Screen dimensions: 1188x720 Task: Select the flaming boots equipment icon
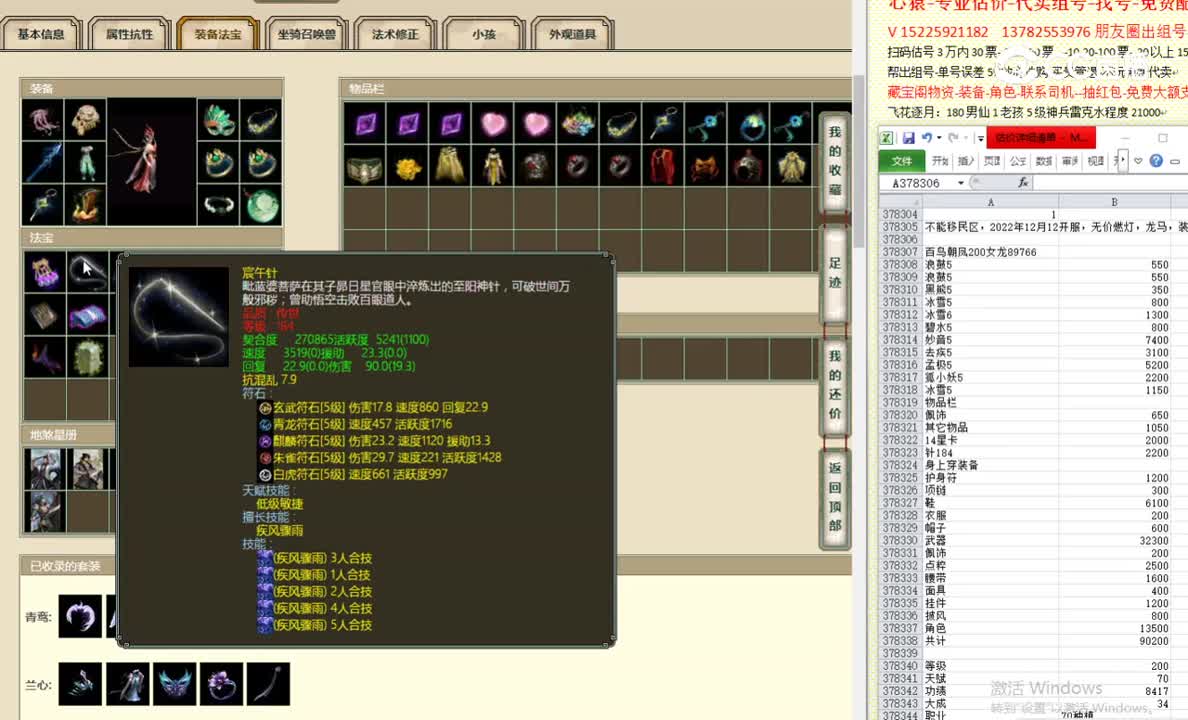(x=86, y=205)
